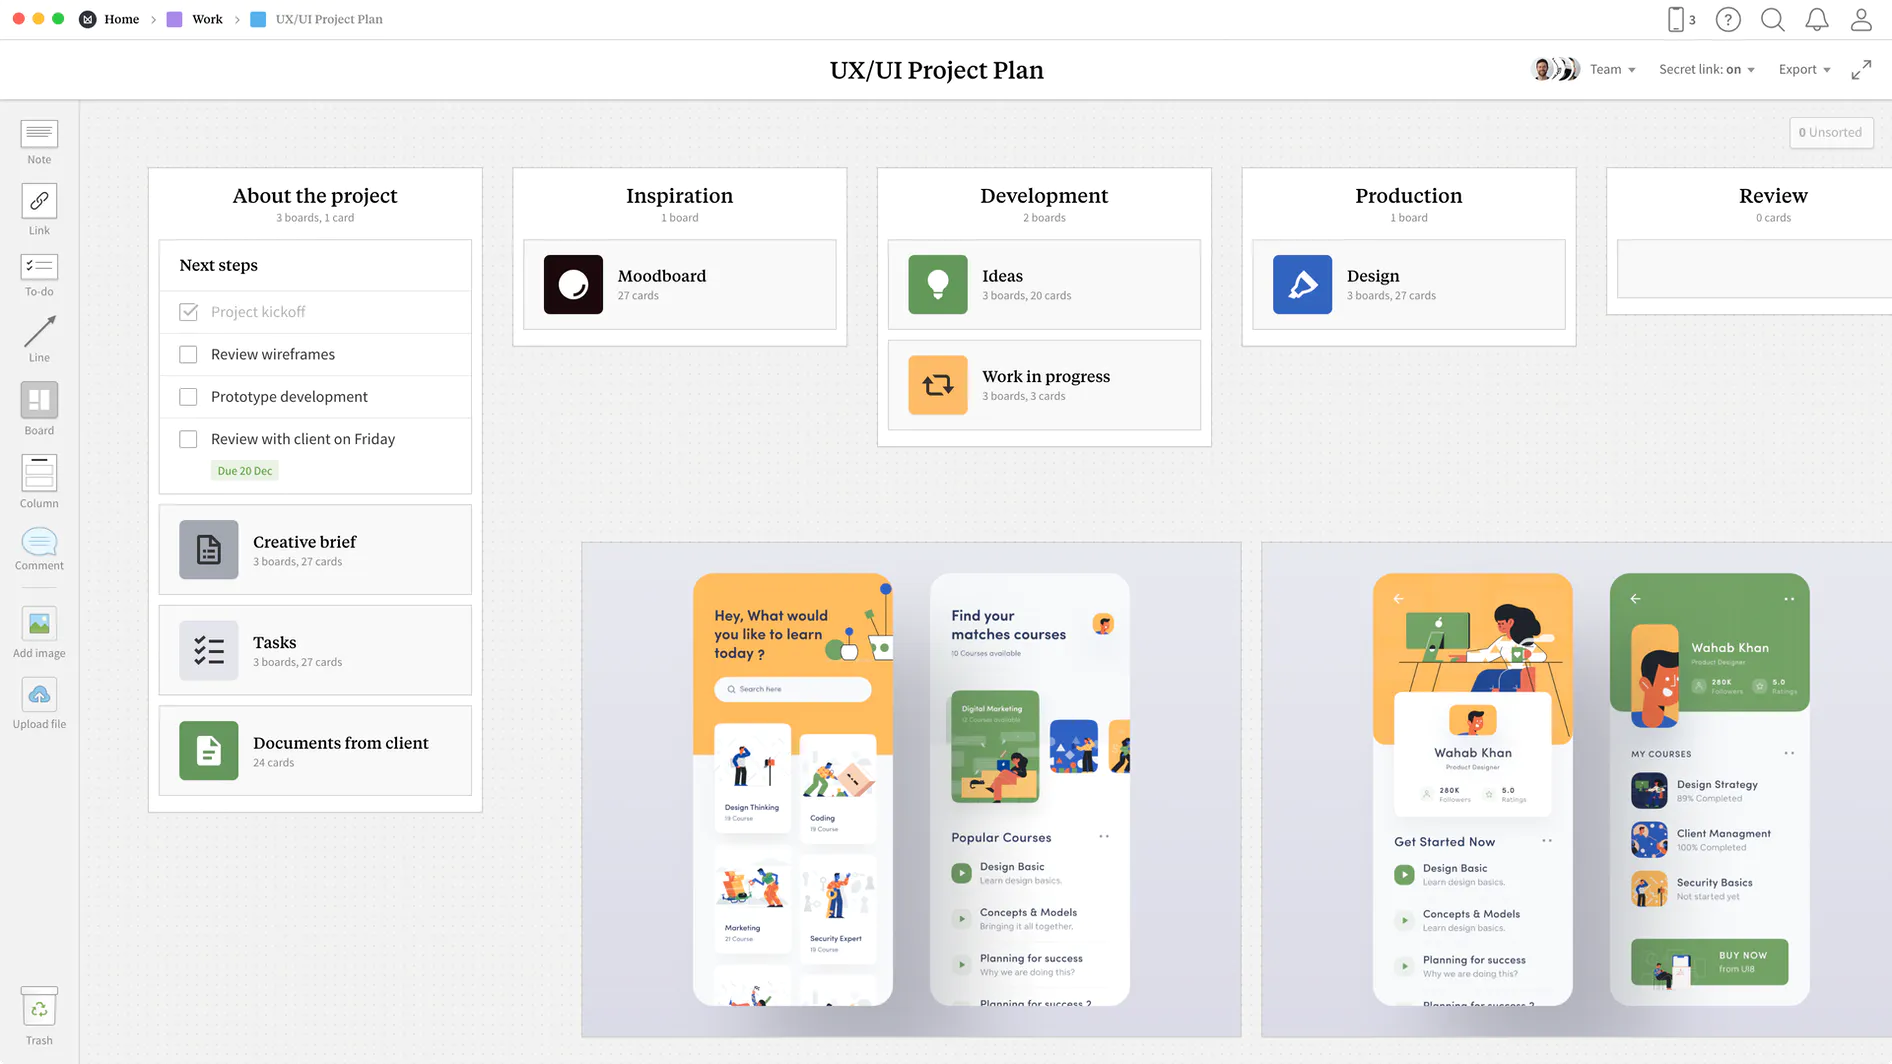Open the orange app mockup image

pyautogui.click(x=911, y=790)
